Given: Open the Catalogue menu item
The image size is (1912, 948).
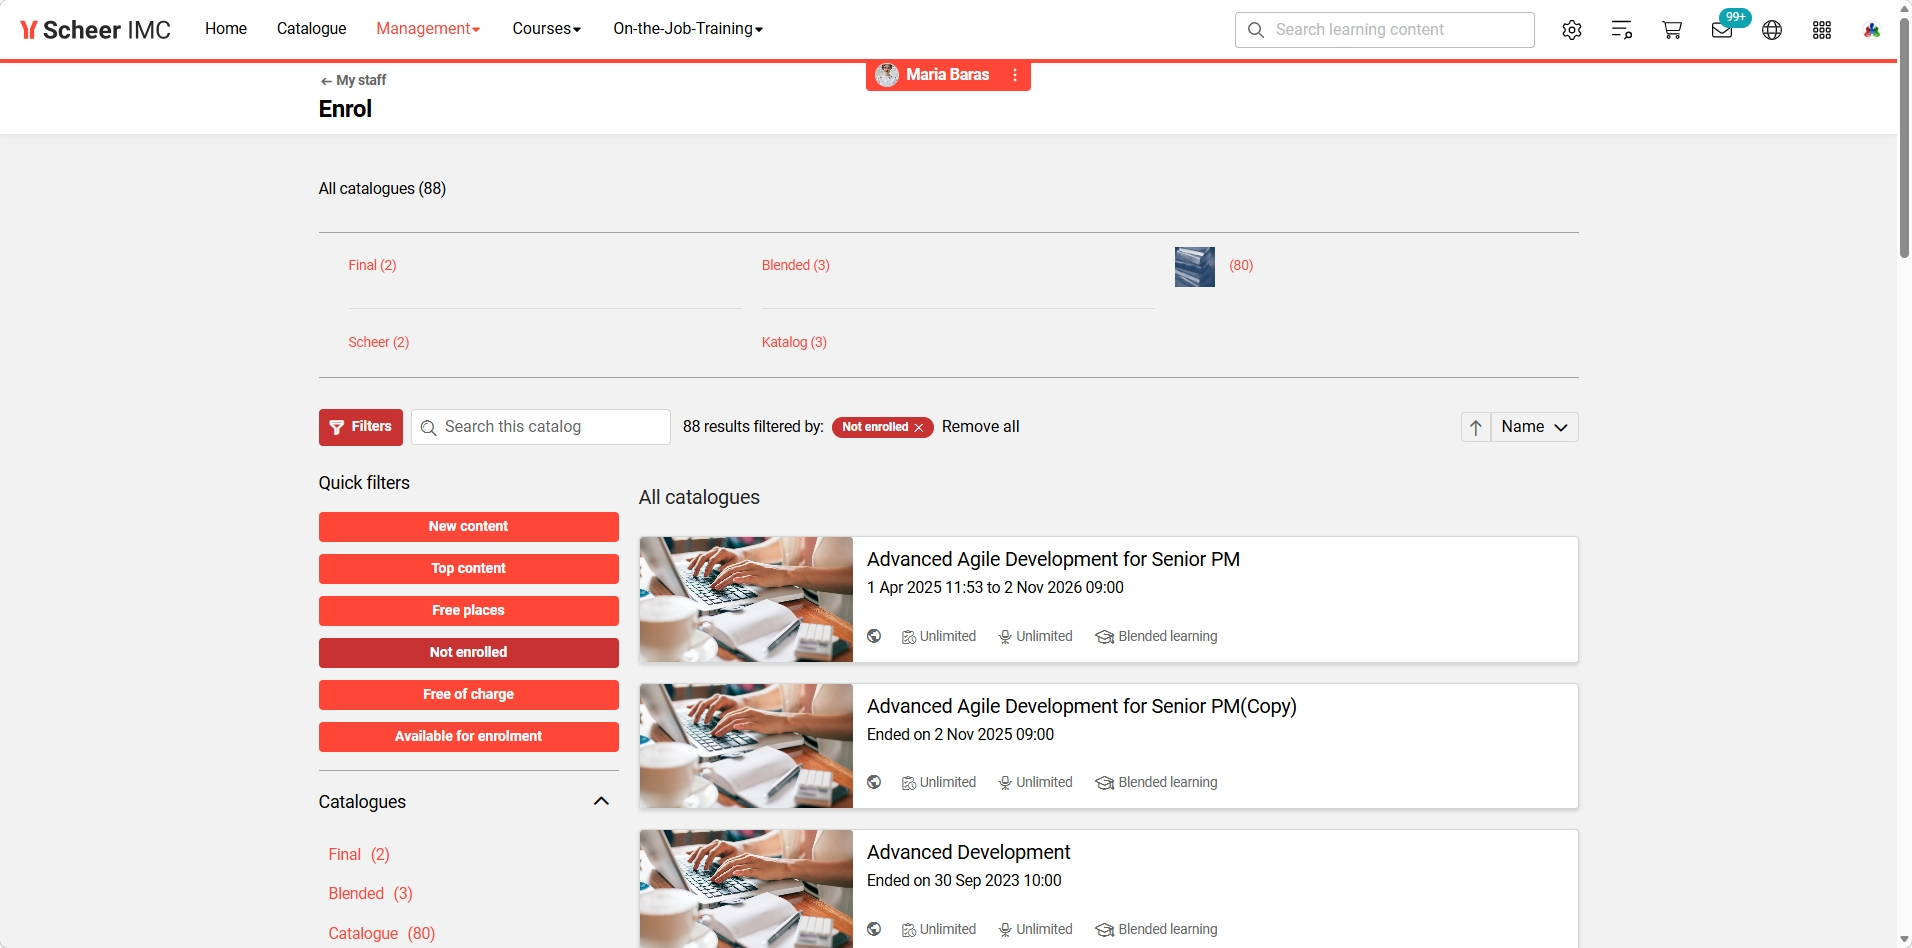Looking at the screenshot, I should coord(312,29).
